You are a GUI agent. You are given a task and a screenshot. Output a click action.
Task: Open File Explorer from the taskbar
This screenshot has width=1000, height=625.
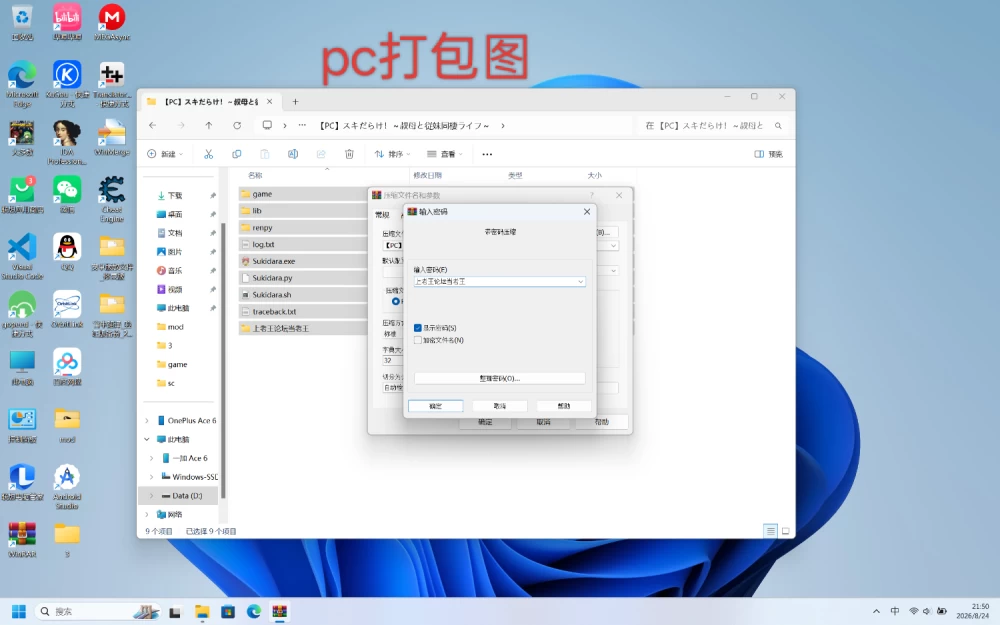click(x=202, y=612)
